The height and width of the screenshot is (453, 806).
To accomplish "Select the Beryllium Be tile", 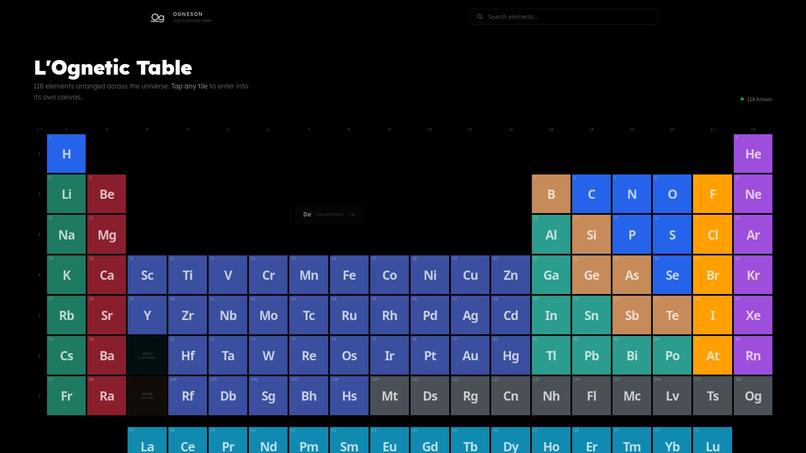I will [x=107, y=194].
